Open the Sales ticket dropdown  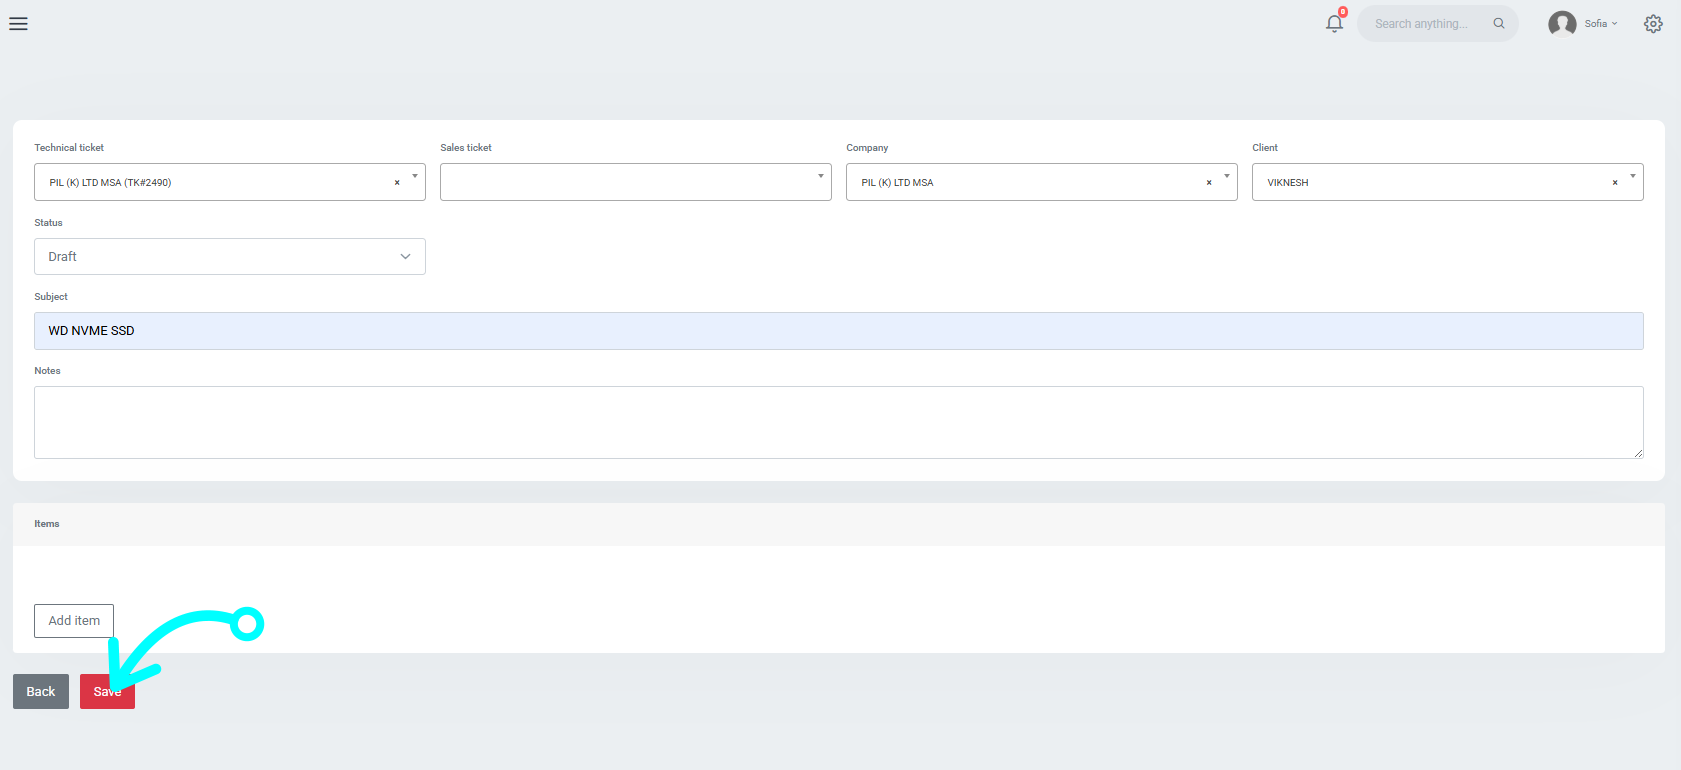635,182
